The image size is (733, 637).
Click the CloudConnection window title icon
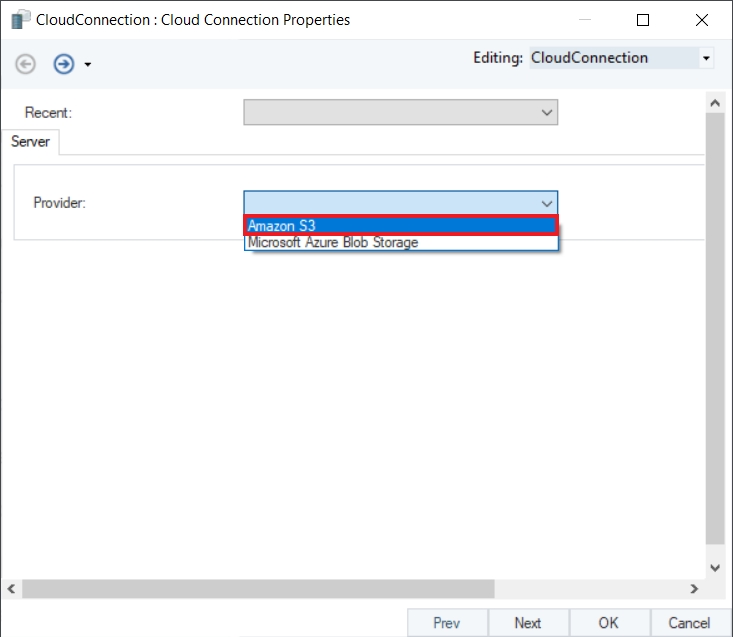(20, 20)
